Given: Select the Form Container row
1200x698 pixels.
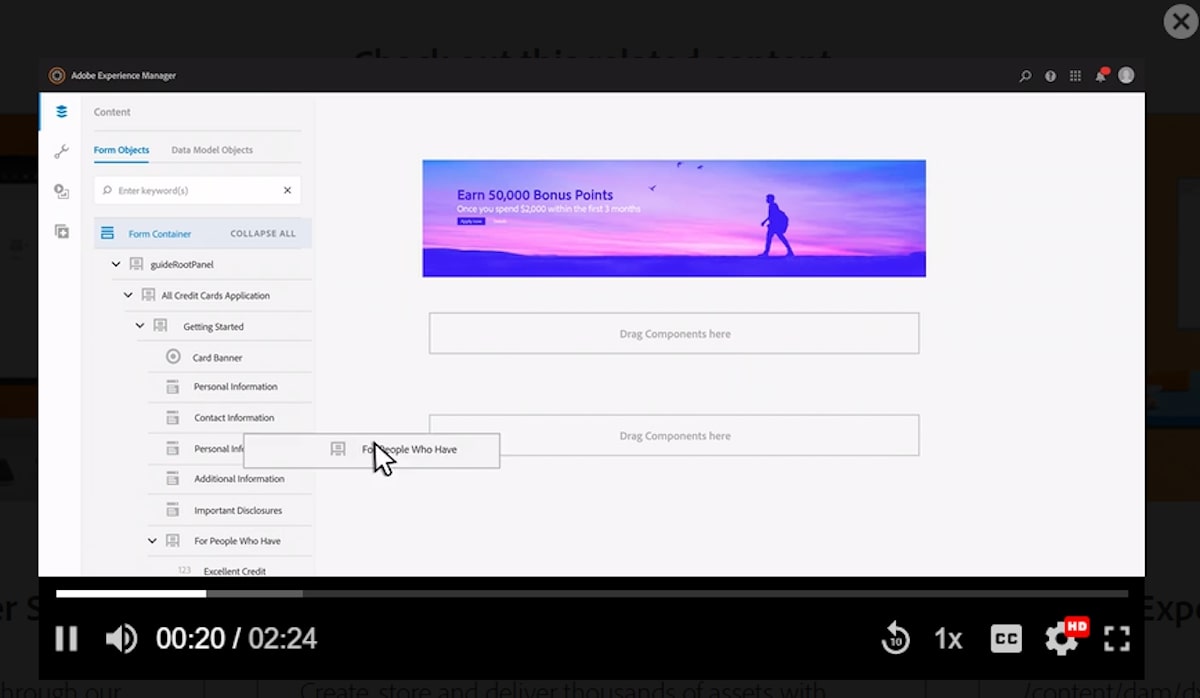Looking at the screenshot, I should (x=203, y=234).
